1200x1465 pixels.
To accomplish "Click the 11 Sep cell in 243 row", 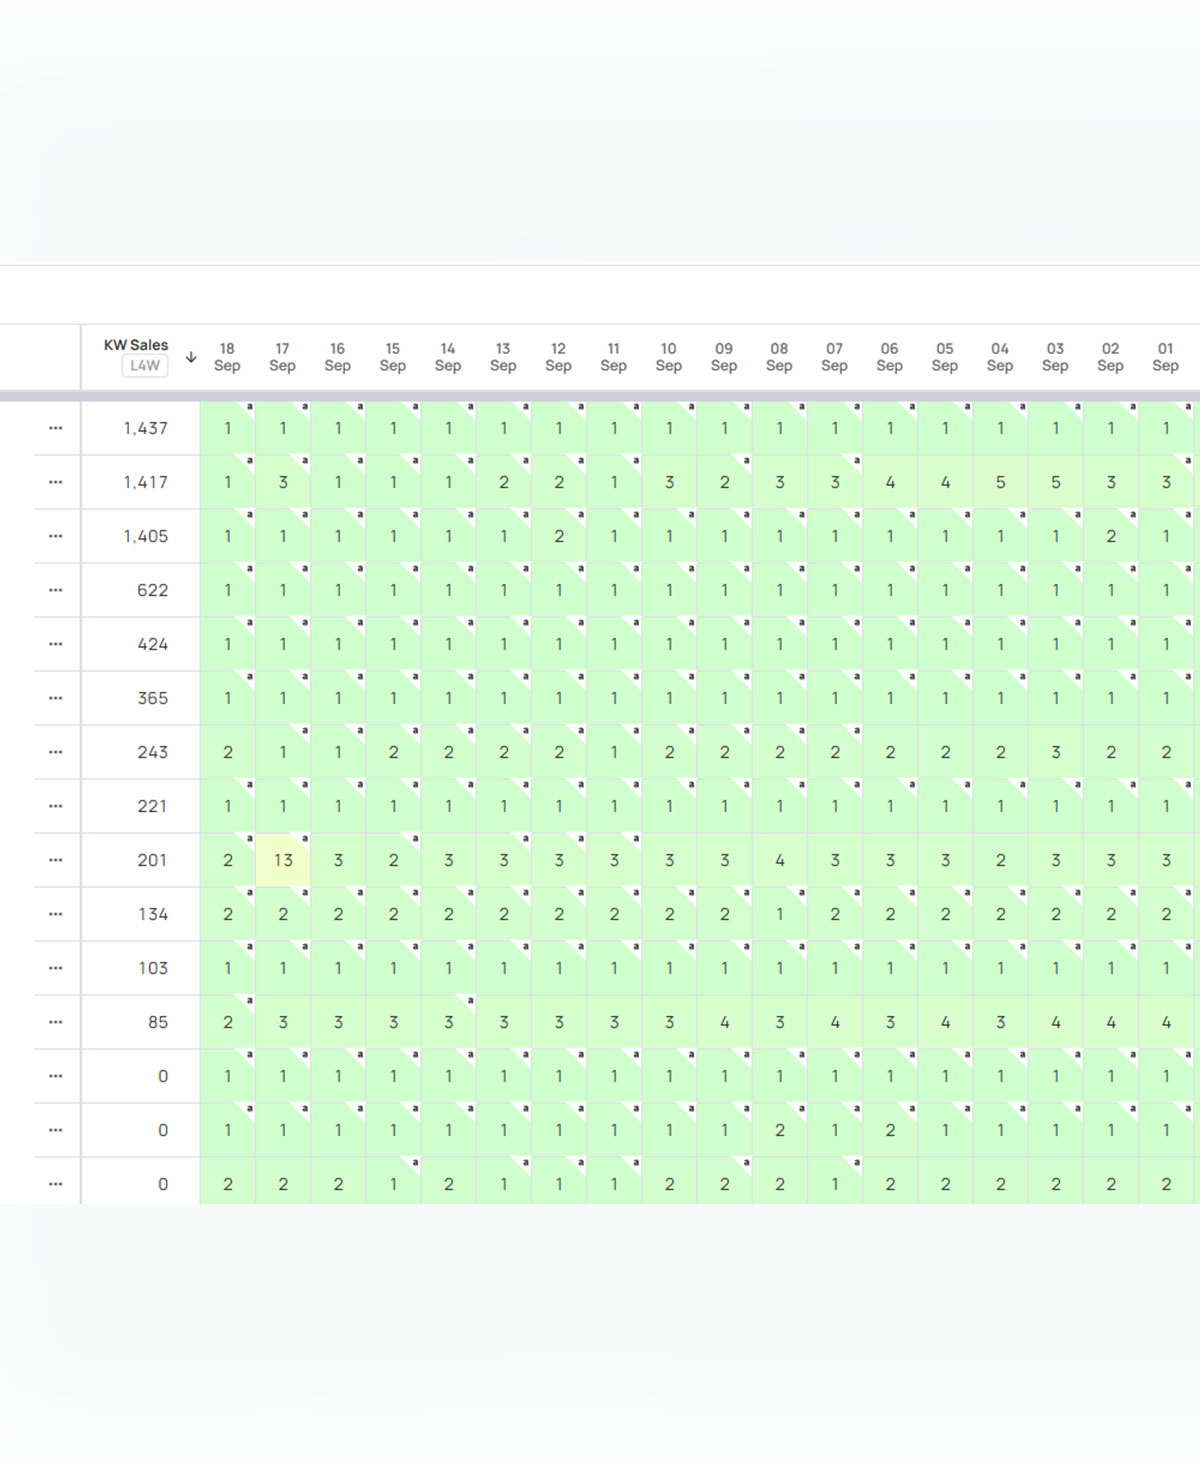I will (614, 752).
